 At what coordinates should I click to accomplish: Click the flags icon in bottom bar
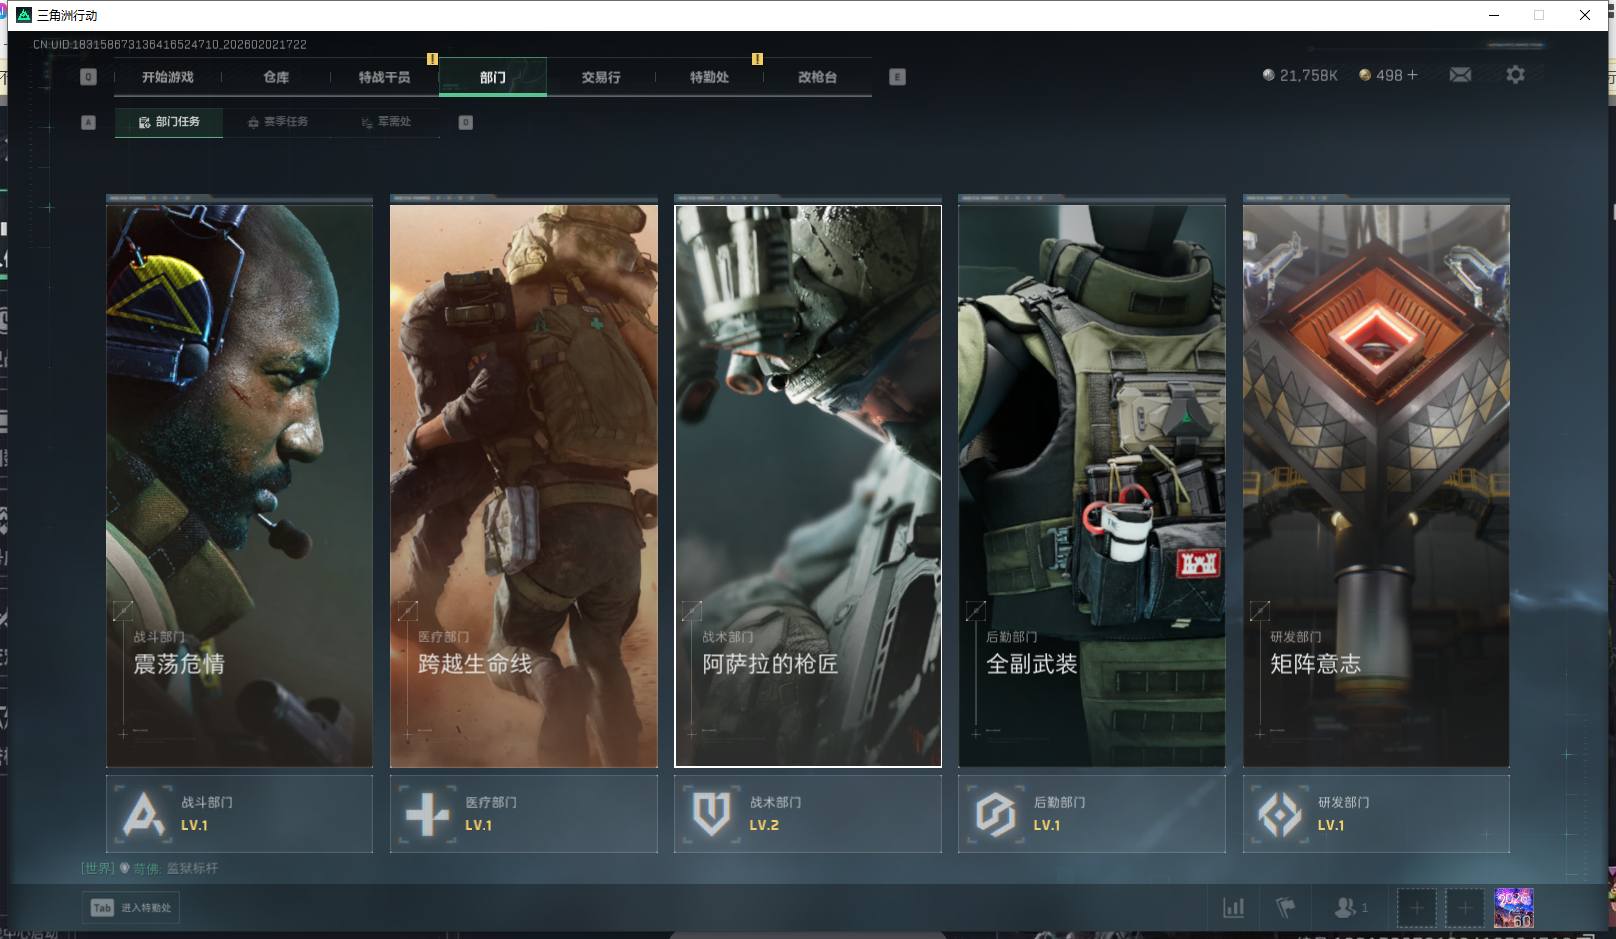pos(1286,908)
